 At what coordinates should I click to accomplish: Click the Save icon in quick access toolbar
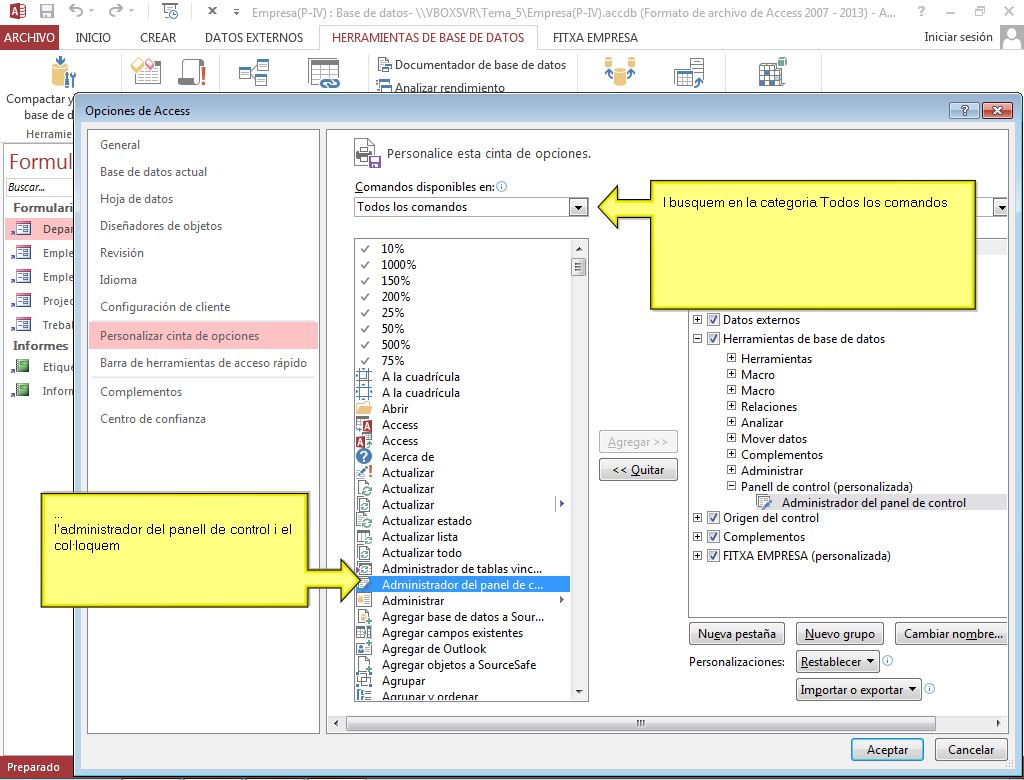pos(46,11)
